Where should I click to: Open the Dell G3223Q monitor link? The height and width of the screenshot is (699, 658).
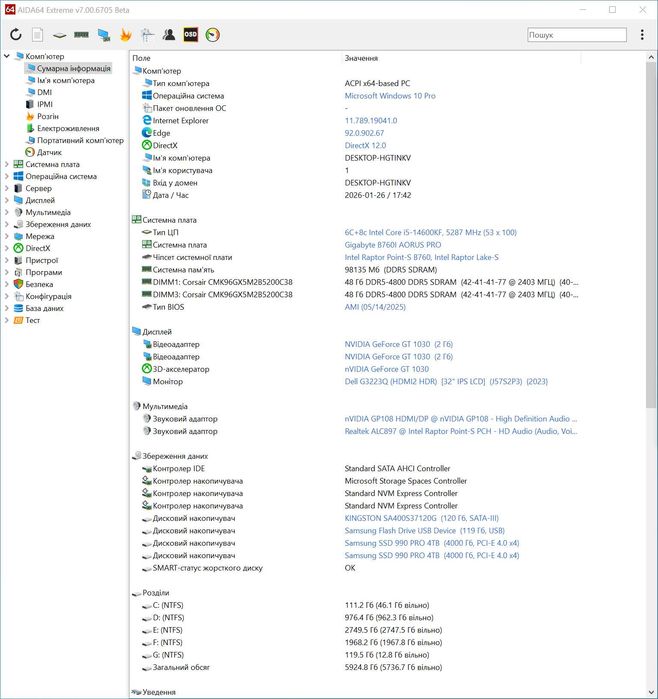(446, 382)
